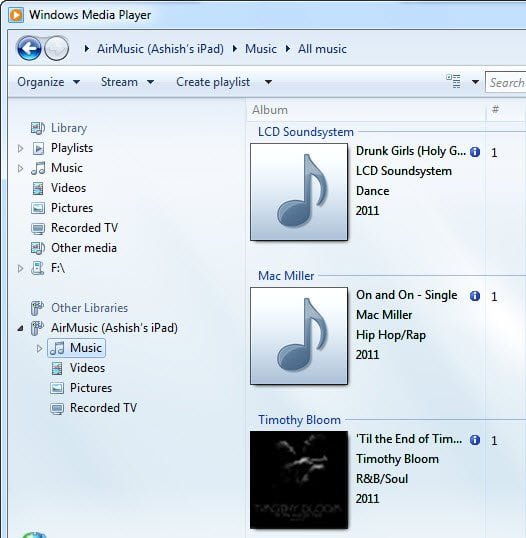The image size is (526, 538).
Task: Click the local library Music note icon
Action: 38,168
